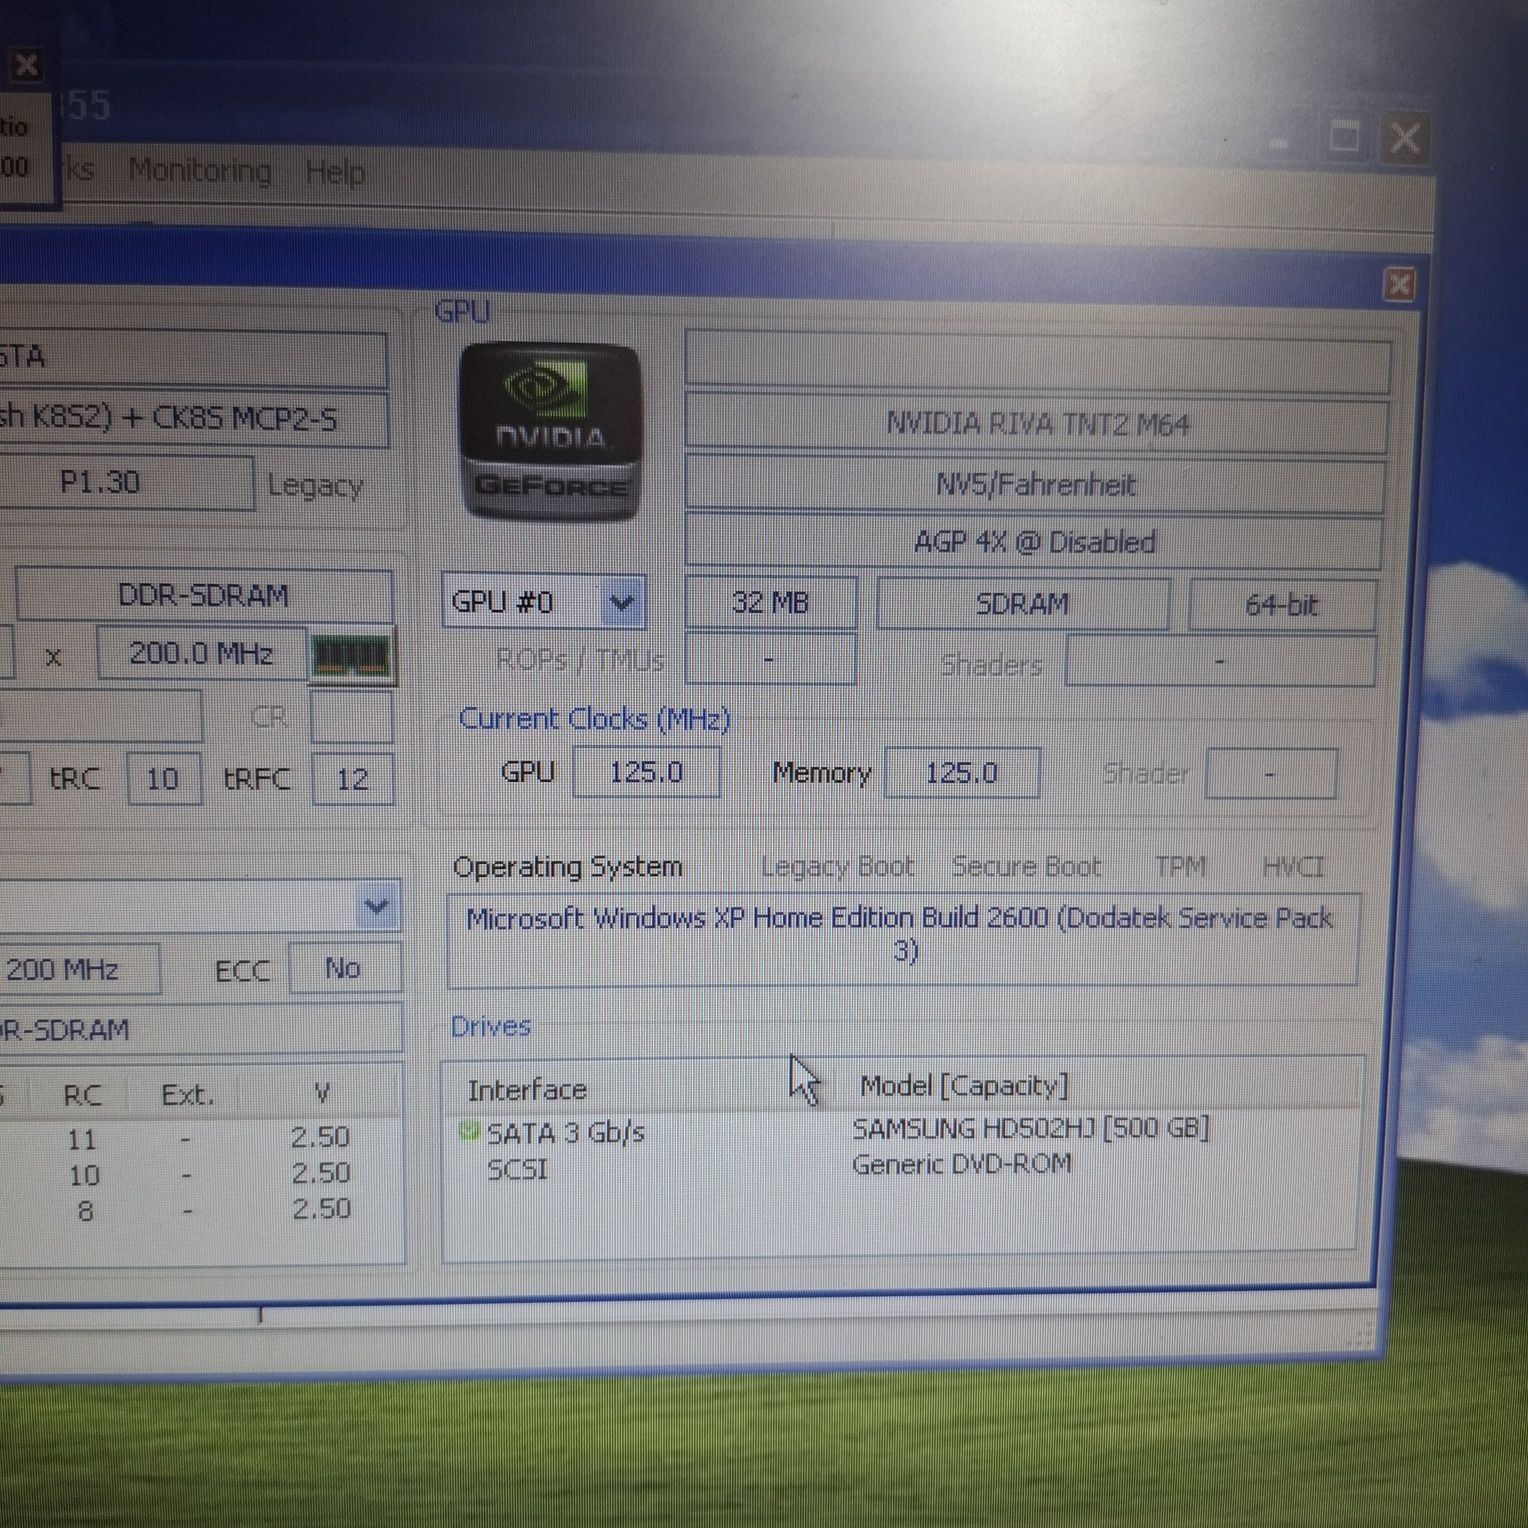Image resolution: width=1528 pixels, height=1528 pixels.
Task: Click the Legacy Boot indicator
Action: click(838, 866)
